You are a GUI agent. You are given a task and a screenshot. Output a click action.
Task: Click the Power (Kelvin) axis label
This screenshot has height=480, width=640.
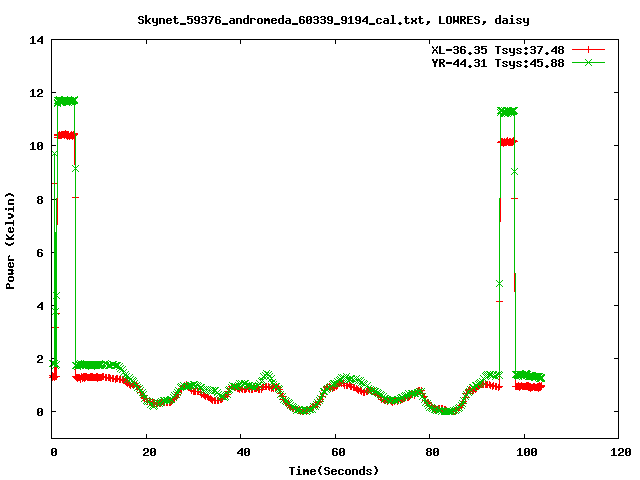point(10,241)
